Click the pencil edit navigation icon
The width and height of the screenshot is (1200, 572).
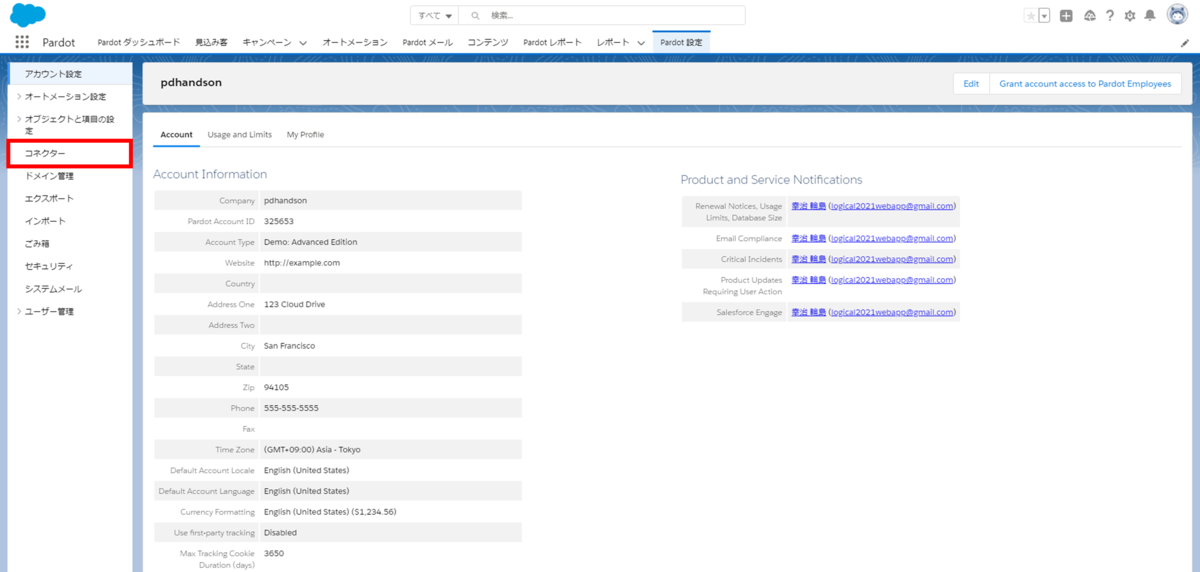click(1185, 43)
